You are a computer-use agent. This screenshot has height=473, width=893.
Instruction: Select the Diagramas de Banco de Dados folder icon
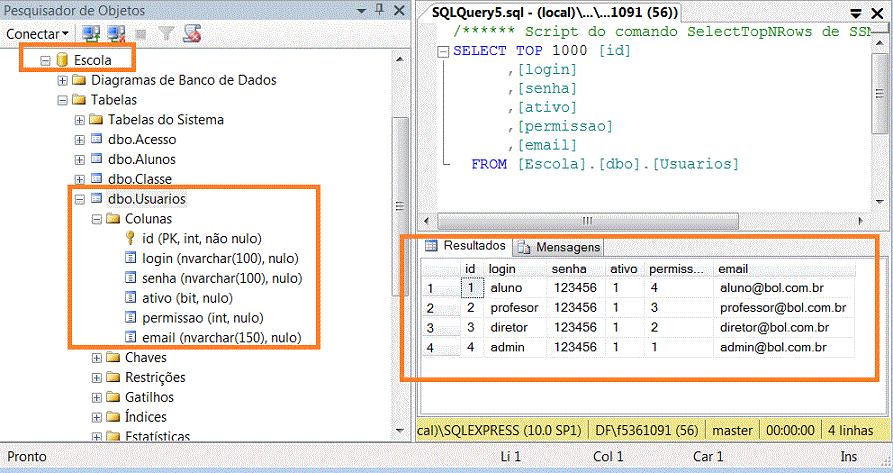pos(79,80)
